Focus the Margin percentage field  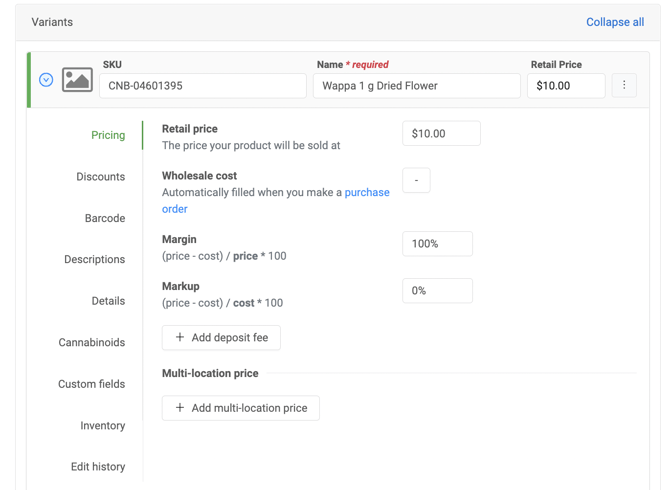point(437,244)
